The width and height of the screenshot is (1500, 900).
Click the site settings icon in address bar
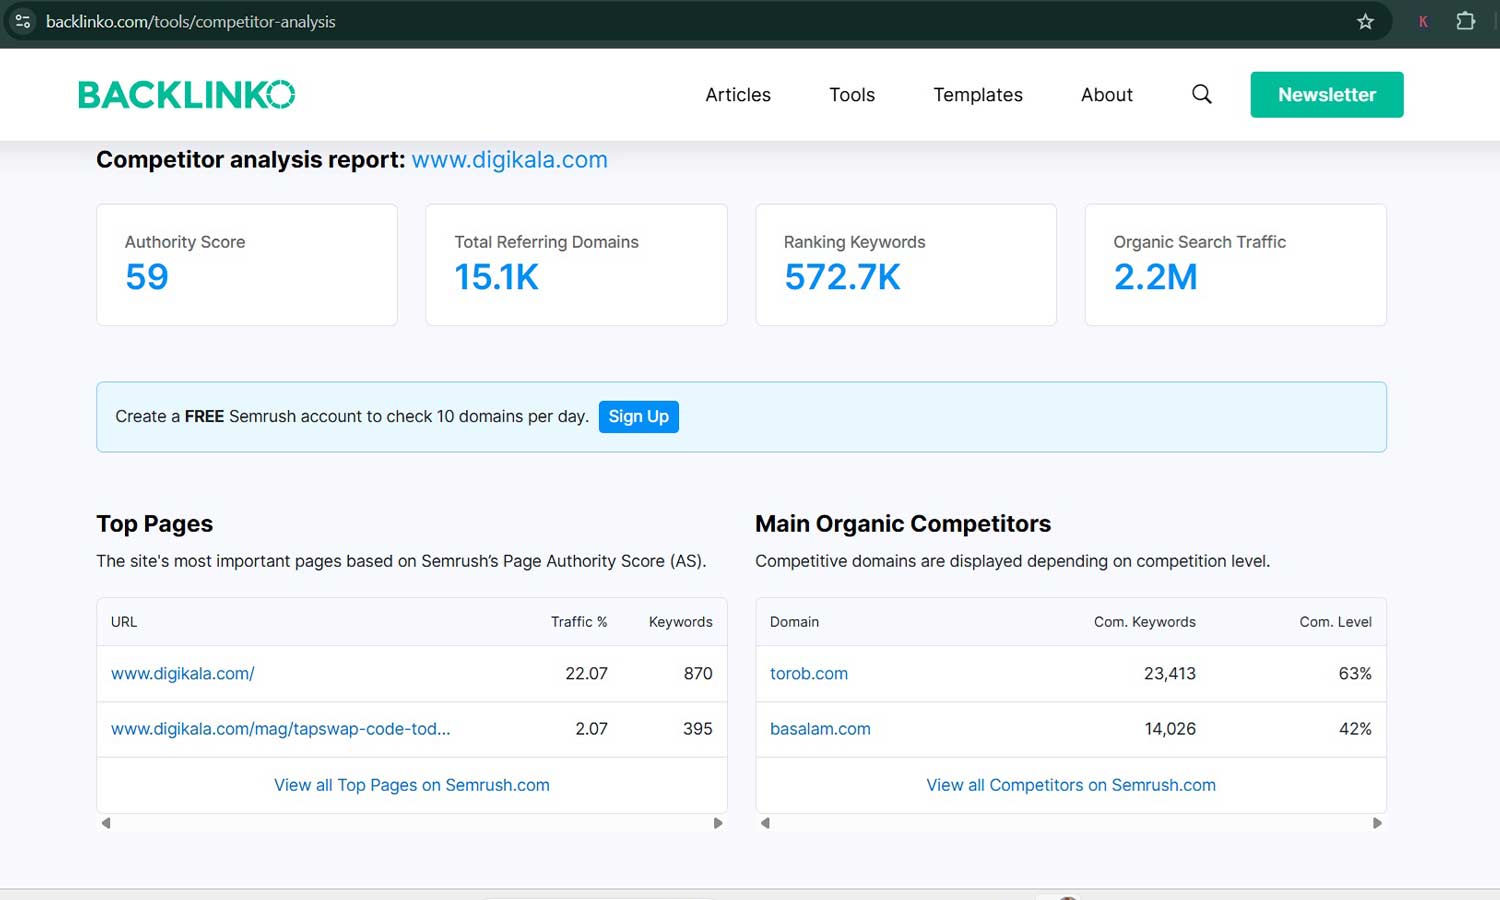coord(22,21)
